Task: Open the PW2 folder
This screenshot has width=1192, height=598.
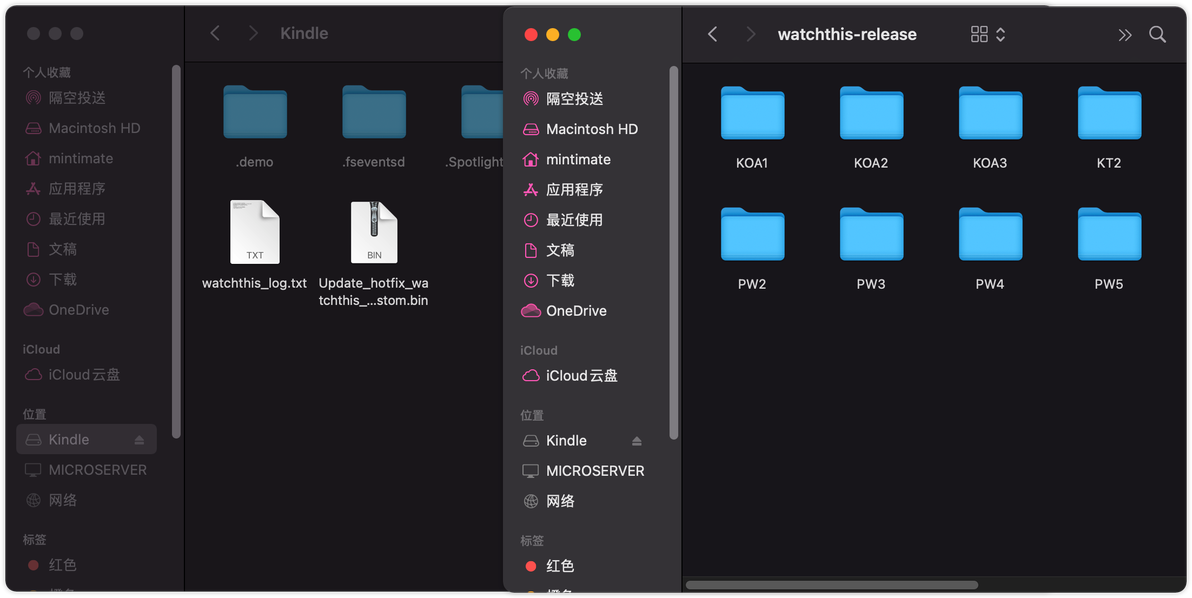Action: pos(752,235)
